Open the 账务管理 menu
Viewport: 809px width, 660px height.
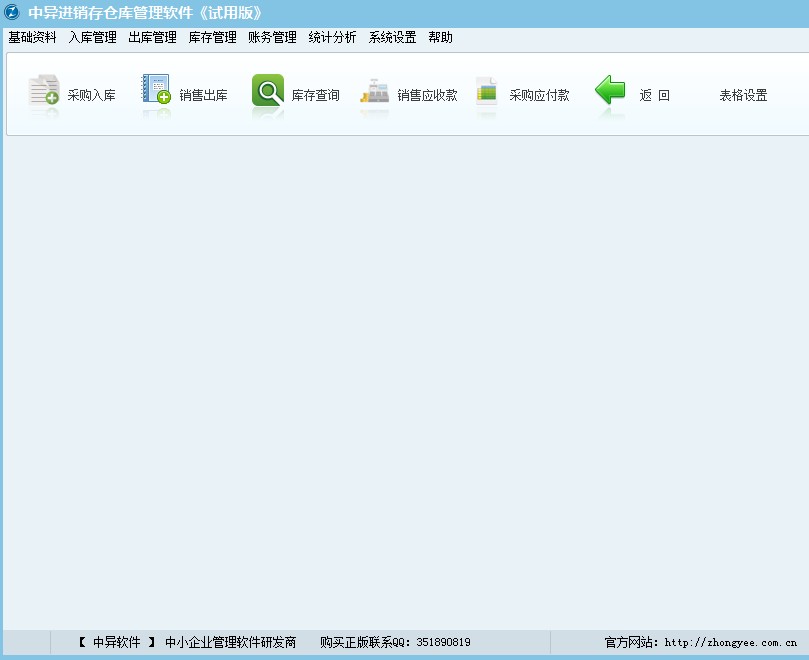(x=271, y=37)
